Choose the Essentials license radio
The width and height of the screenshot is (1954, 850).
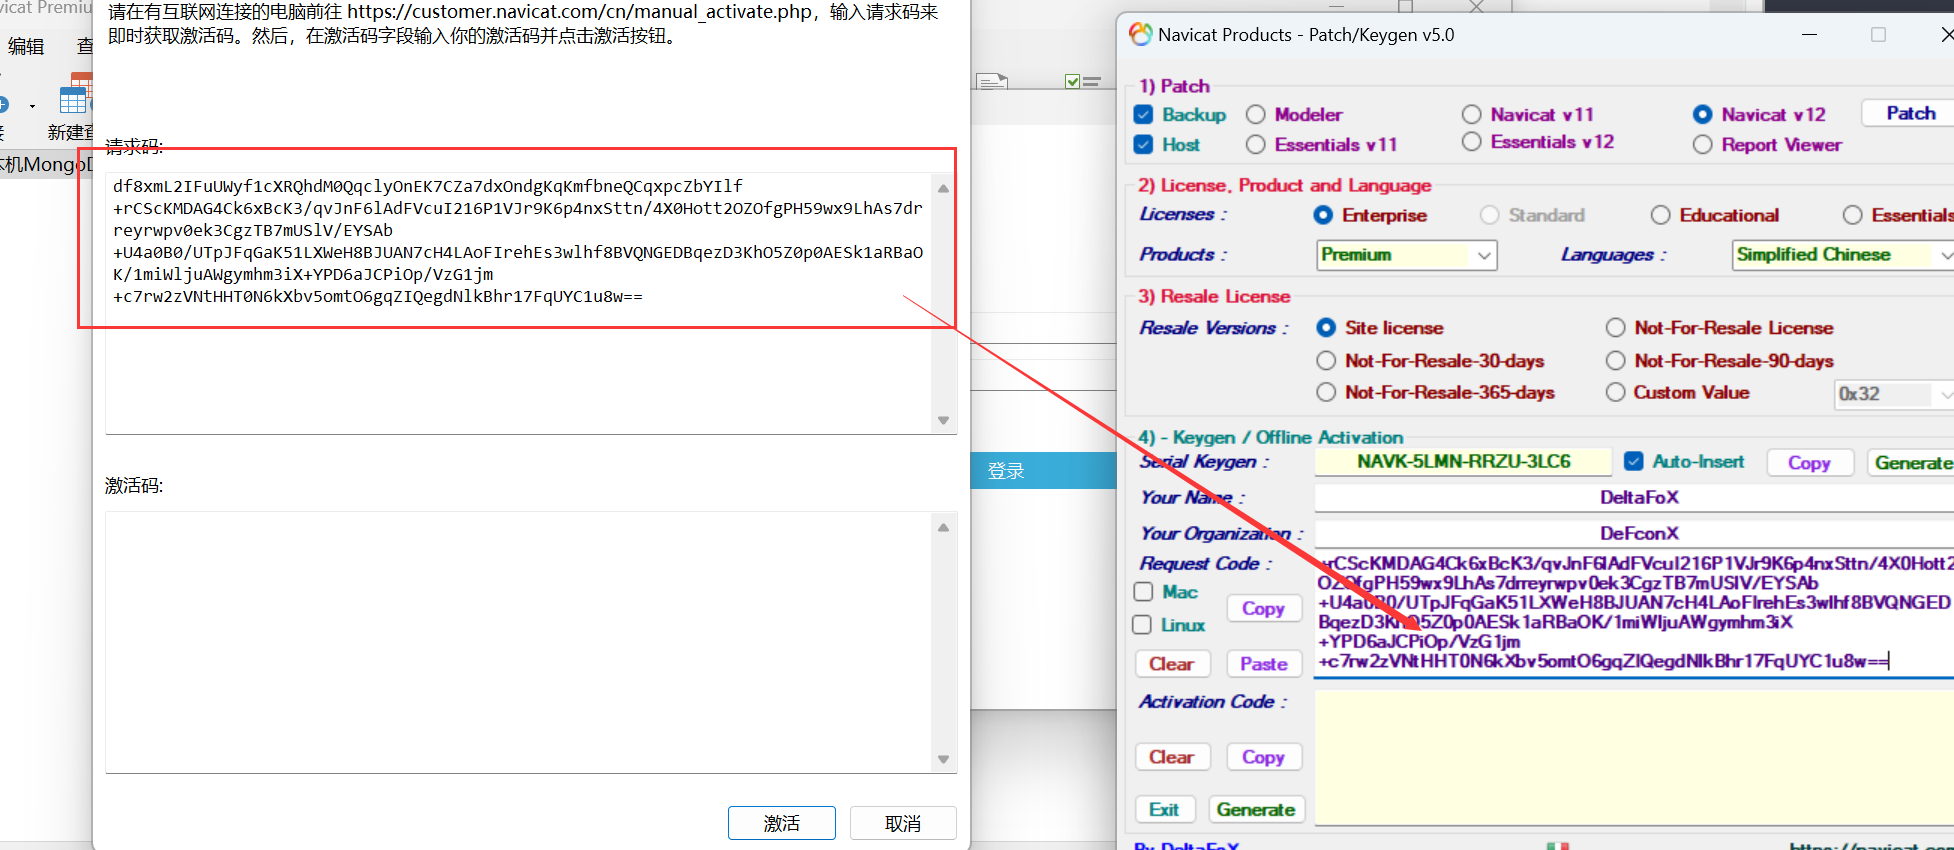tap(1853, 215)
